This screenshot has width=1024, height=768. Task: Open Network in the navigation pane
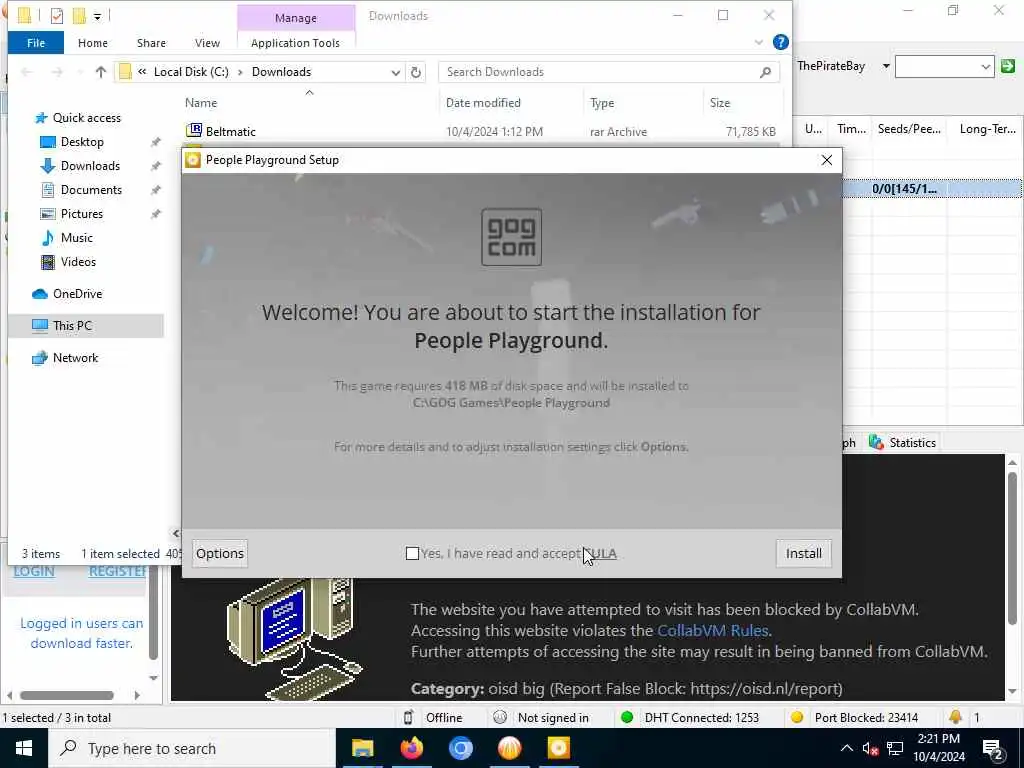(75, 358)
